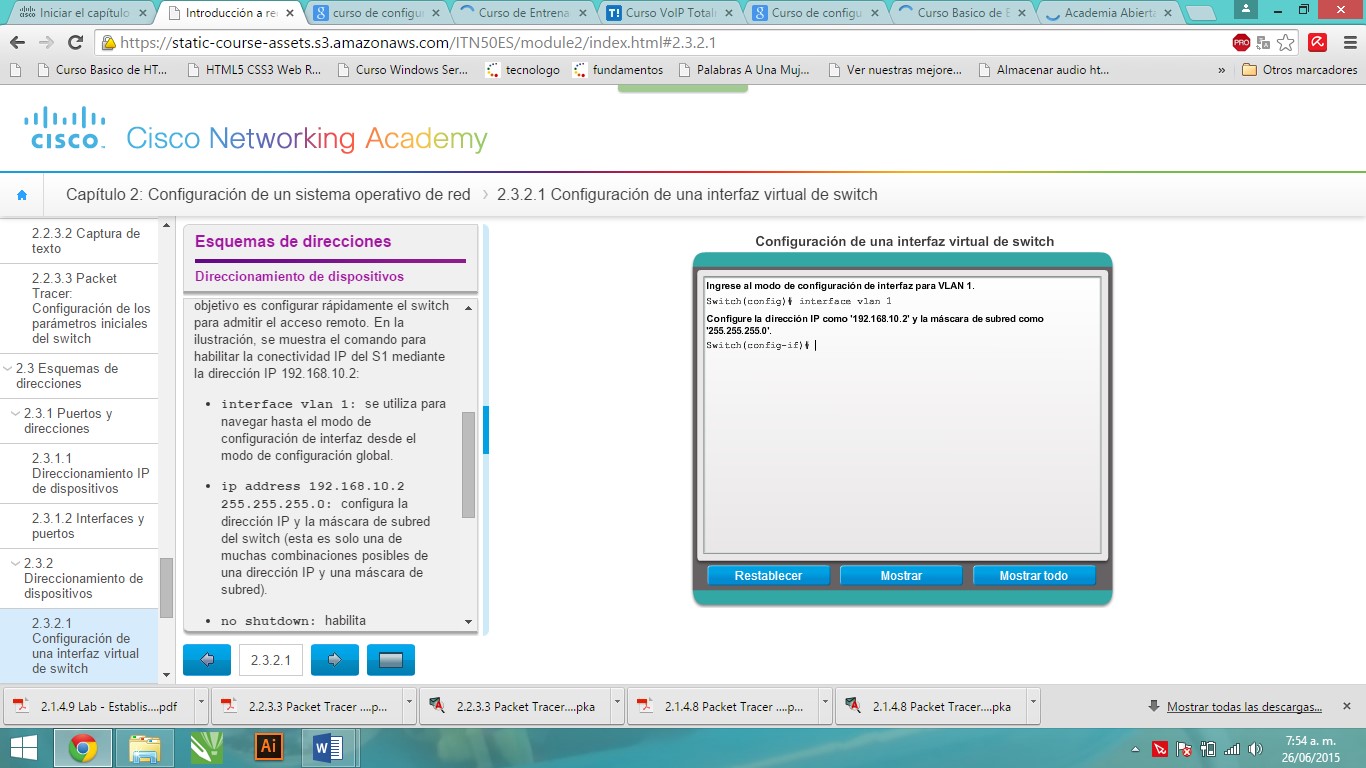Open Almacenar audio ht bookmark
The width and height of the screenshot is (1366, 768).
click(1044, 70)
